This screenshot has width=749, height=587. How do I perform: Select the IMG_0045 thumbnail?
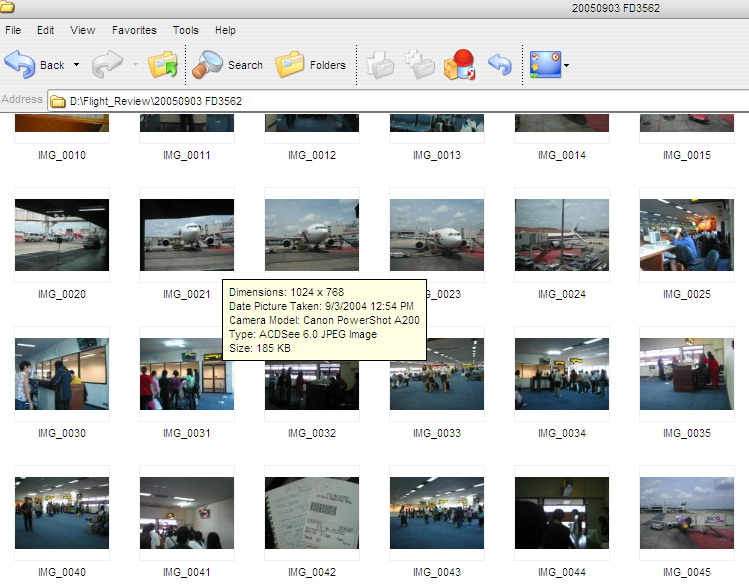[x=687, y=513]
